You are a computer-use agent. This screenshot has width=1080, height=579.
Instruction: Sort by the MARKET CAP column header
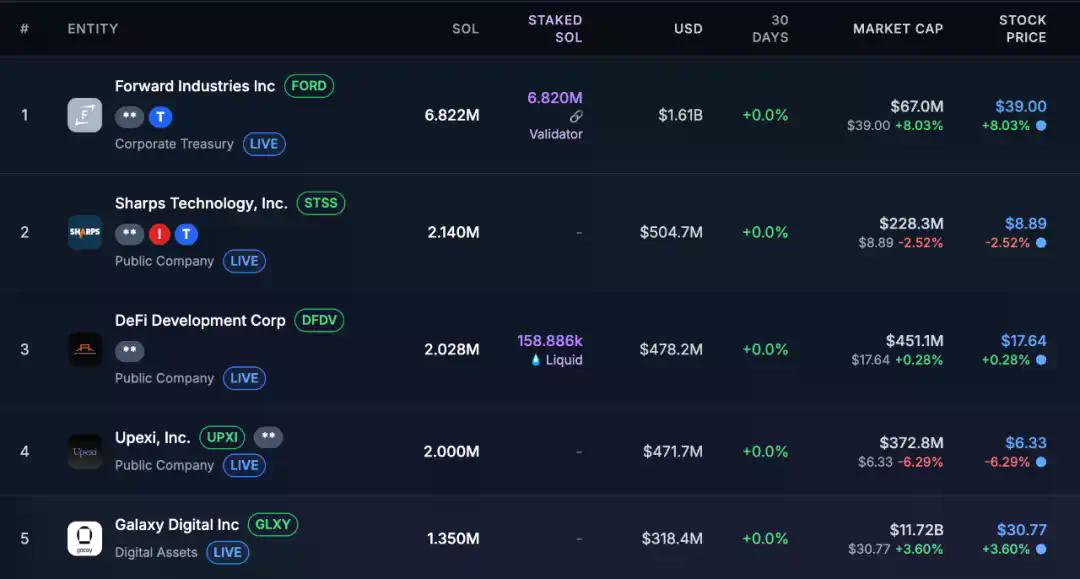click(x=897, y=28)
